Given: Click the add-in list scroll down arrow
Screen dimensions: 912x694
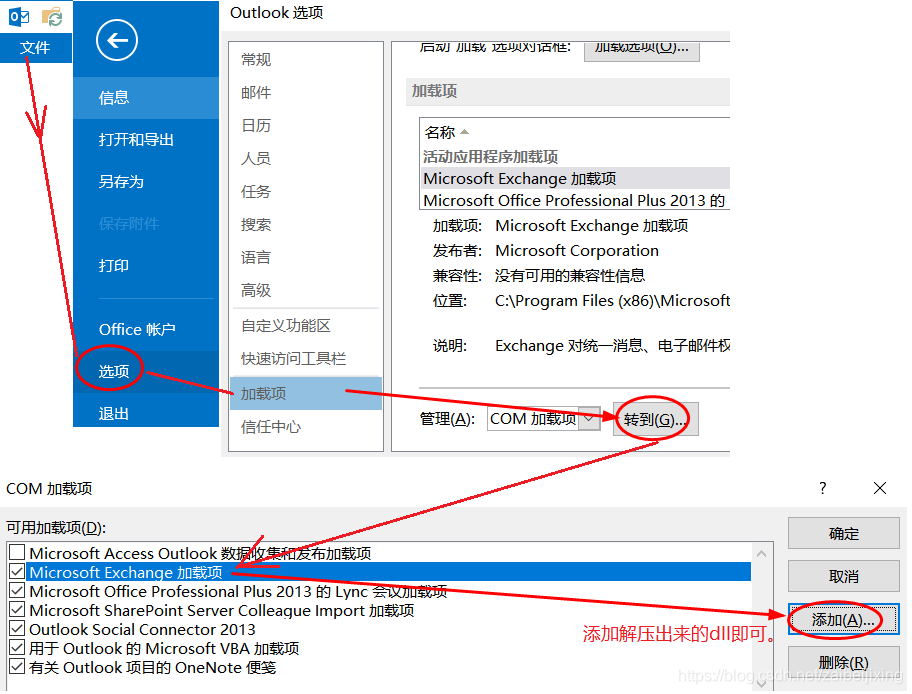Looking at the screenshot, I should click(x=761, y=684).
